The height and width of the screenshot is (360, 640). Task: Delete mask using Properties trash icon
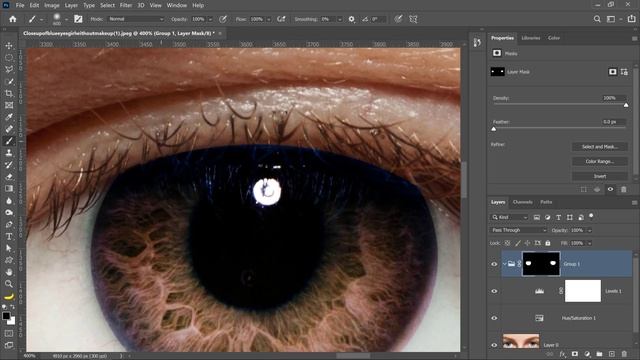coord(624,189)
